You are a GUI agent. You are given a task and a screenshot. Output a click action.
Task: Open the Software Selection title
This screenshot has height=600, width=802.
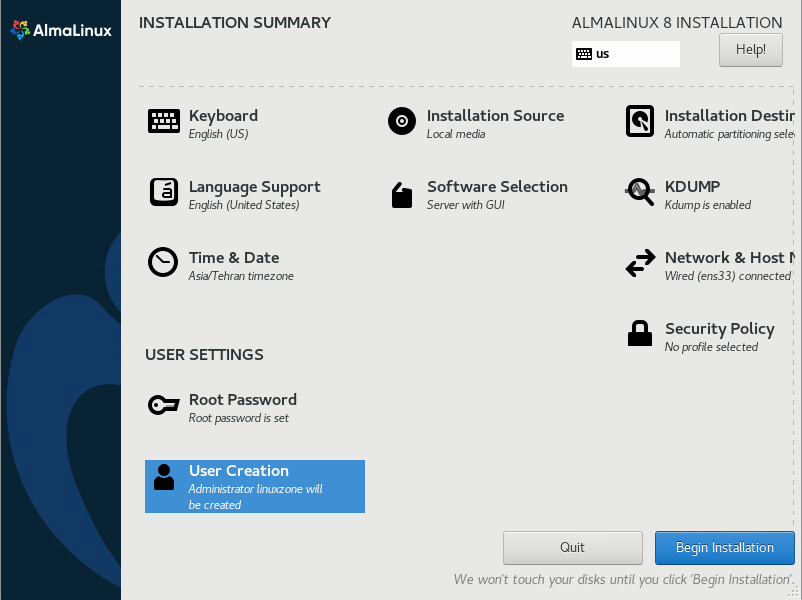click(497, 187)
